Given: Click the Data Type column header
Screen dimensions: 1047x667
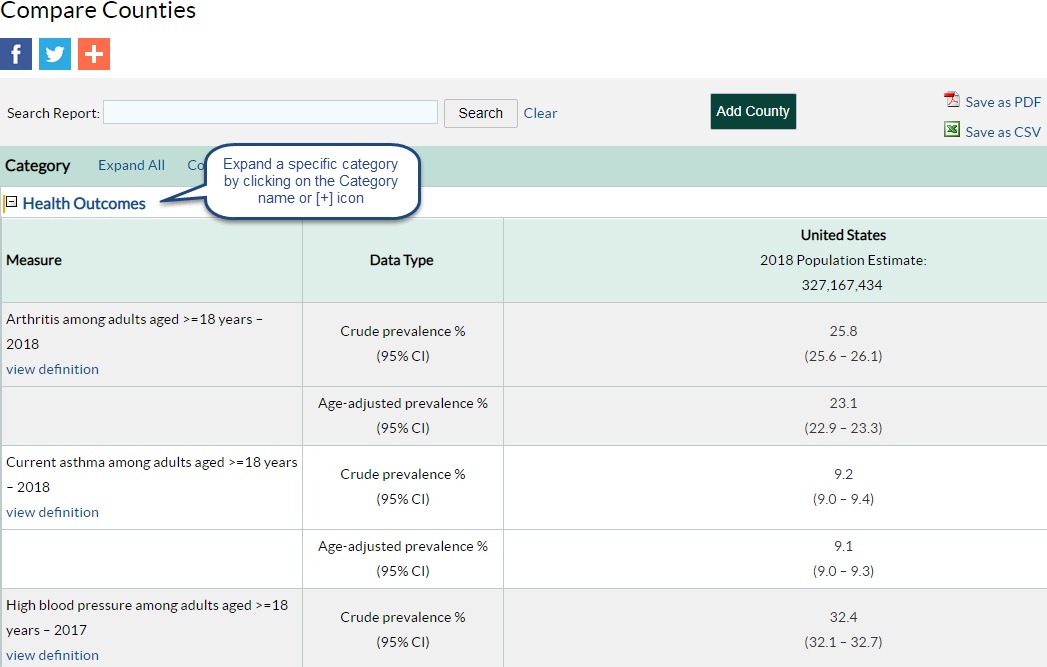Looking at the screenshot, I should (x=402, y=260).
